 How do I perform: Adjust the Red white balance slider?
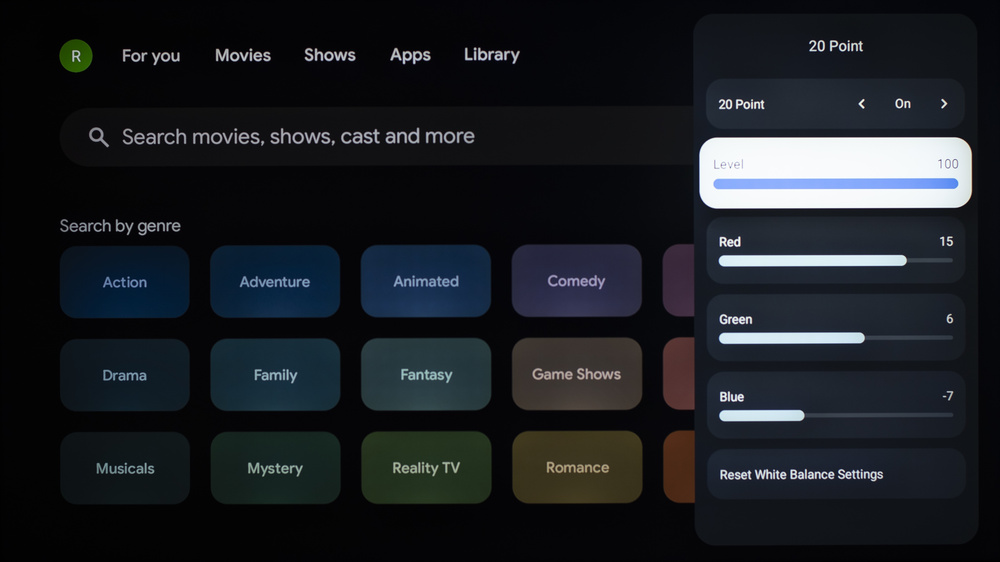click(835, 261)
